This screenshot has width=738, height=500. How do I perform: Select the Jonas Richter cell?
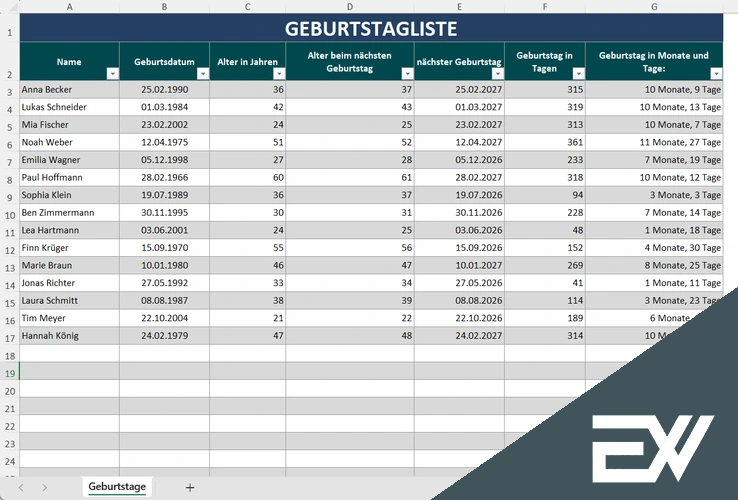[70, 283]
